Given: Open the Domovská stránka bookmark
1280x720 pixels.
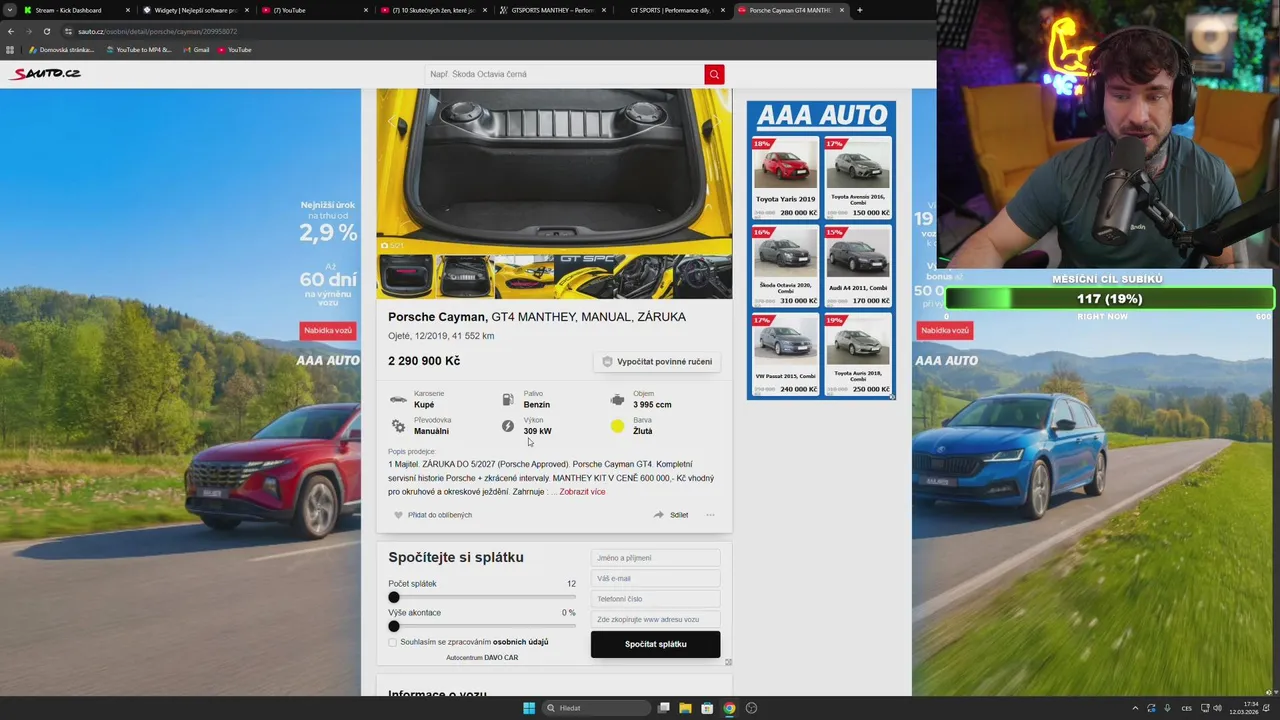Looking at the screenshot, I should pos(62,50).
